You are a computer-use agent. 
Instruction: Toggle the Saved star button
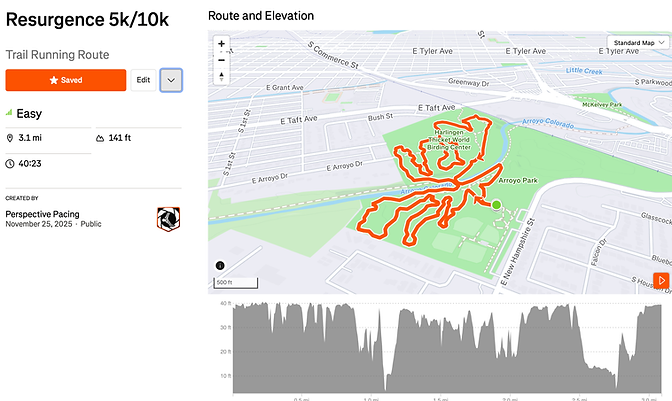pos(66,80)
